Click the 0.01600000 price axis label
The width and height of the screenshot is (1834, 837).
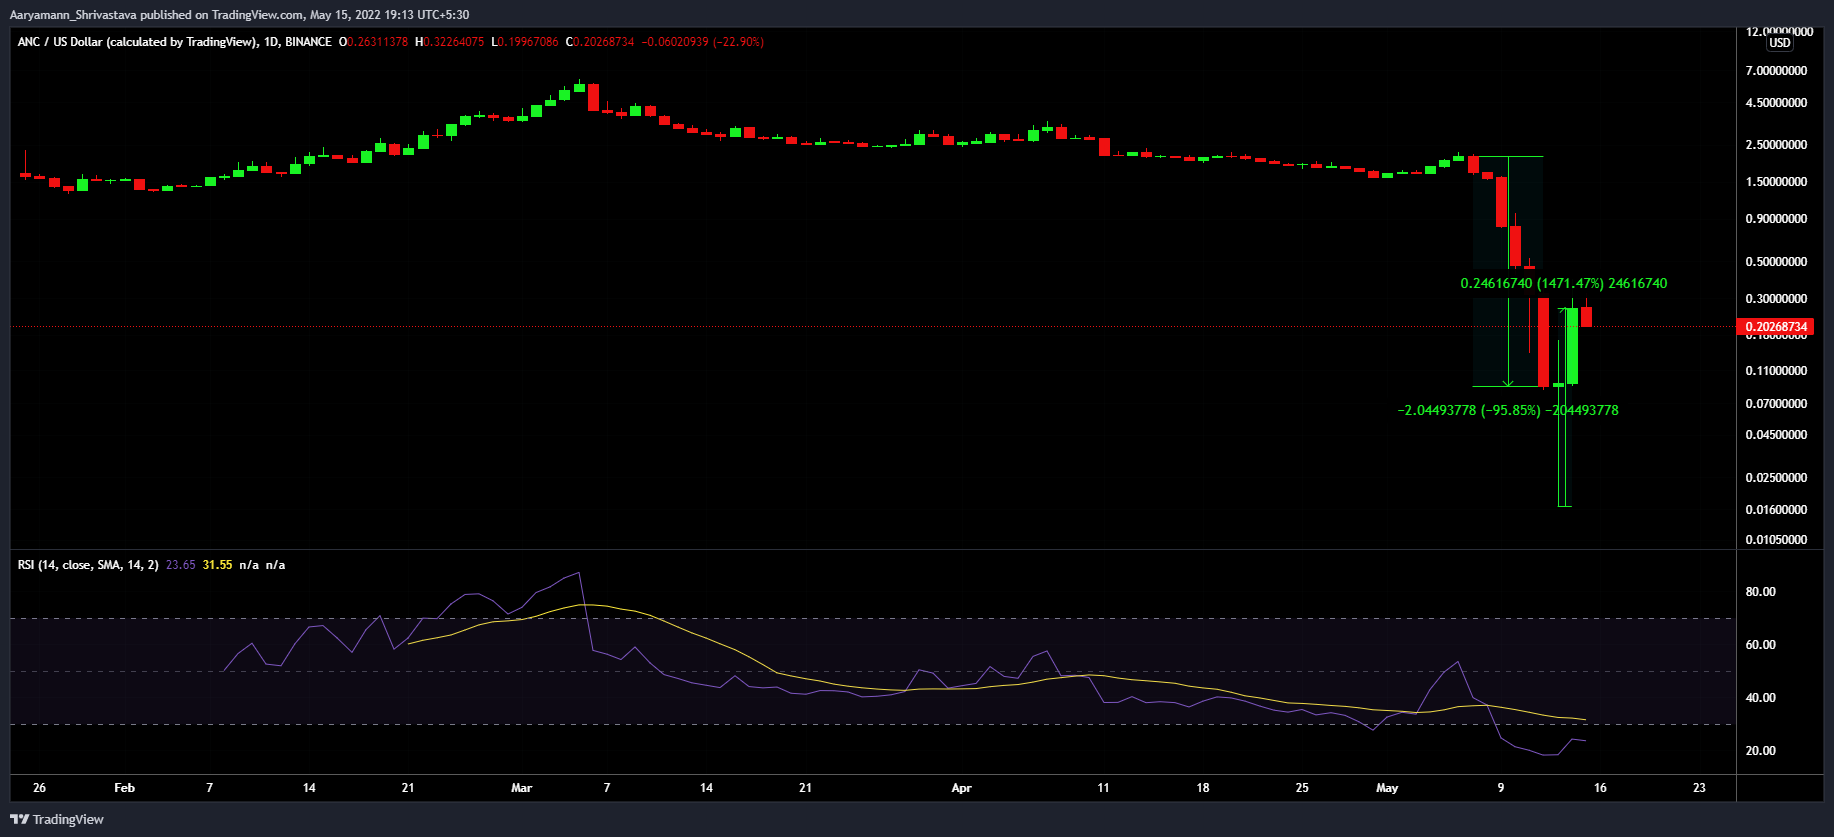pos(1776,510)
